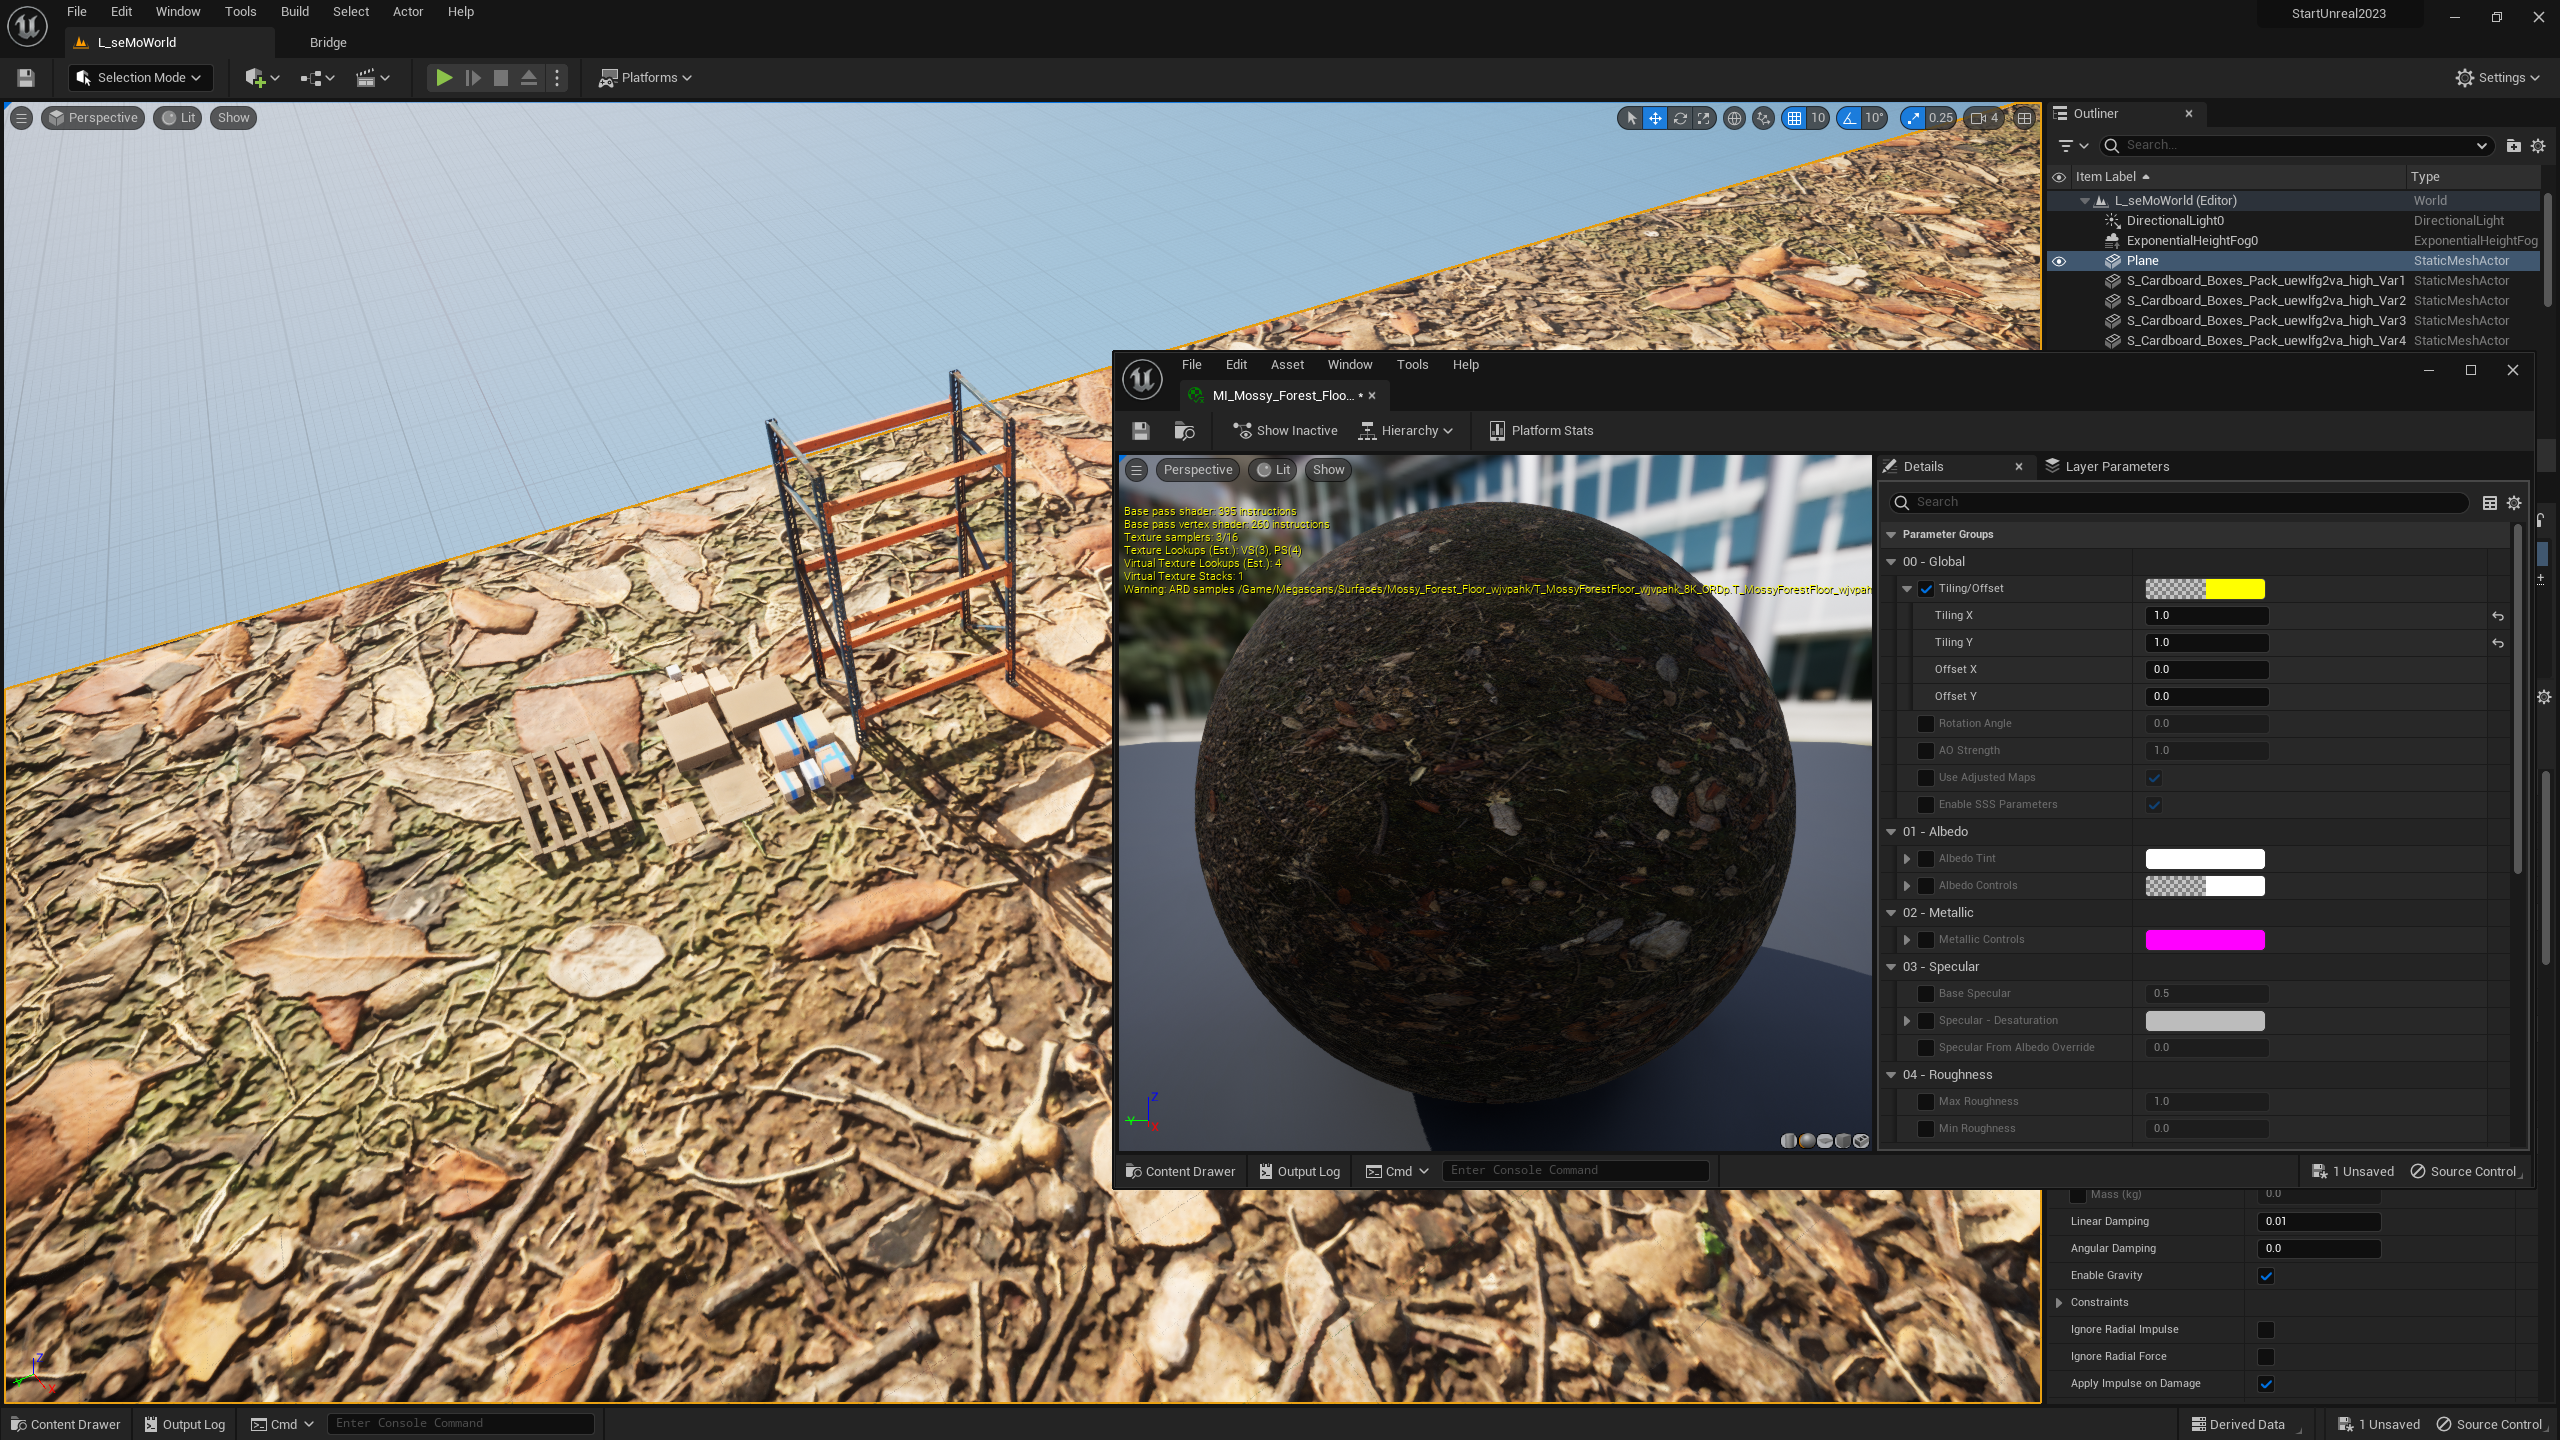
Task: Click the Tiling X value field
Action: [2206, 616]
